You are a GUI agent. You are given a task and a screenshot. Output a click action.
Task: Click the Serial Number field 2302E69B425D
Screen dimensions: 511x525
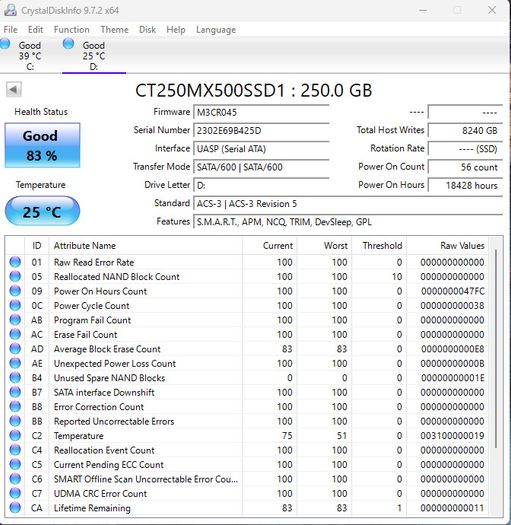pyautogui.click(x=261, y=130)
